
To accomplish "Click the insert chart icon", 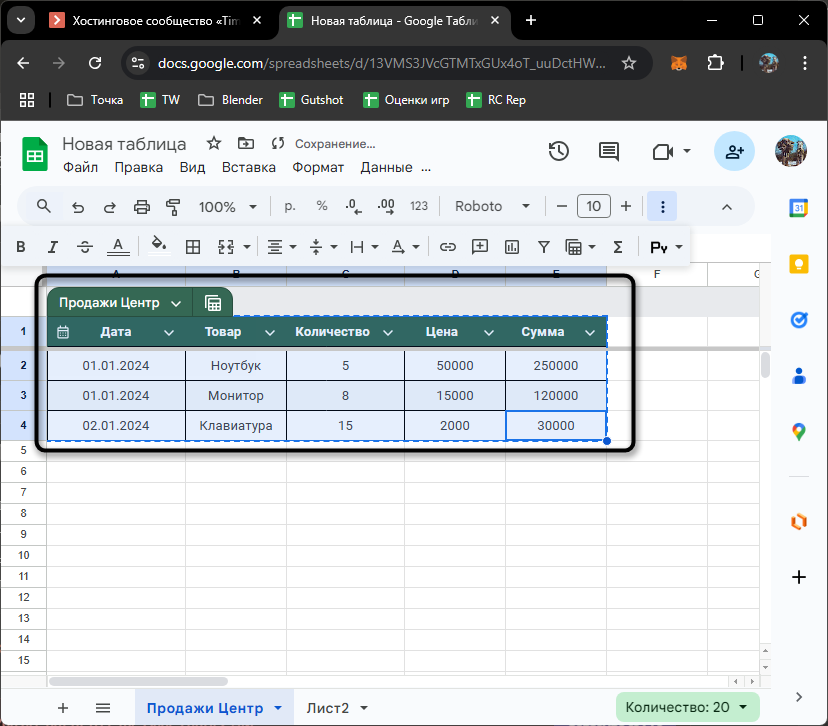I will (x=512, y=247).
